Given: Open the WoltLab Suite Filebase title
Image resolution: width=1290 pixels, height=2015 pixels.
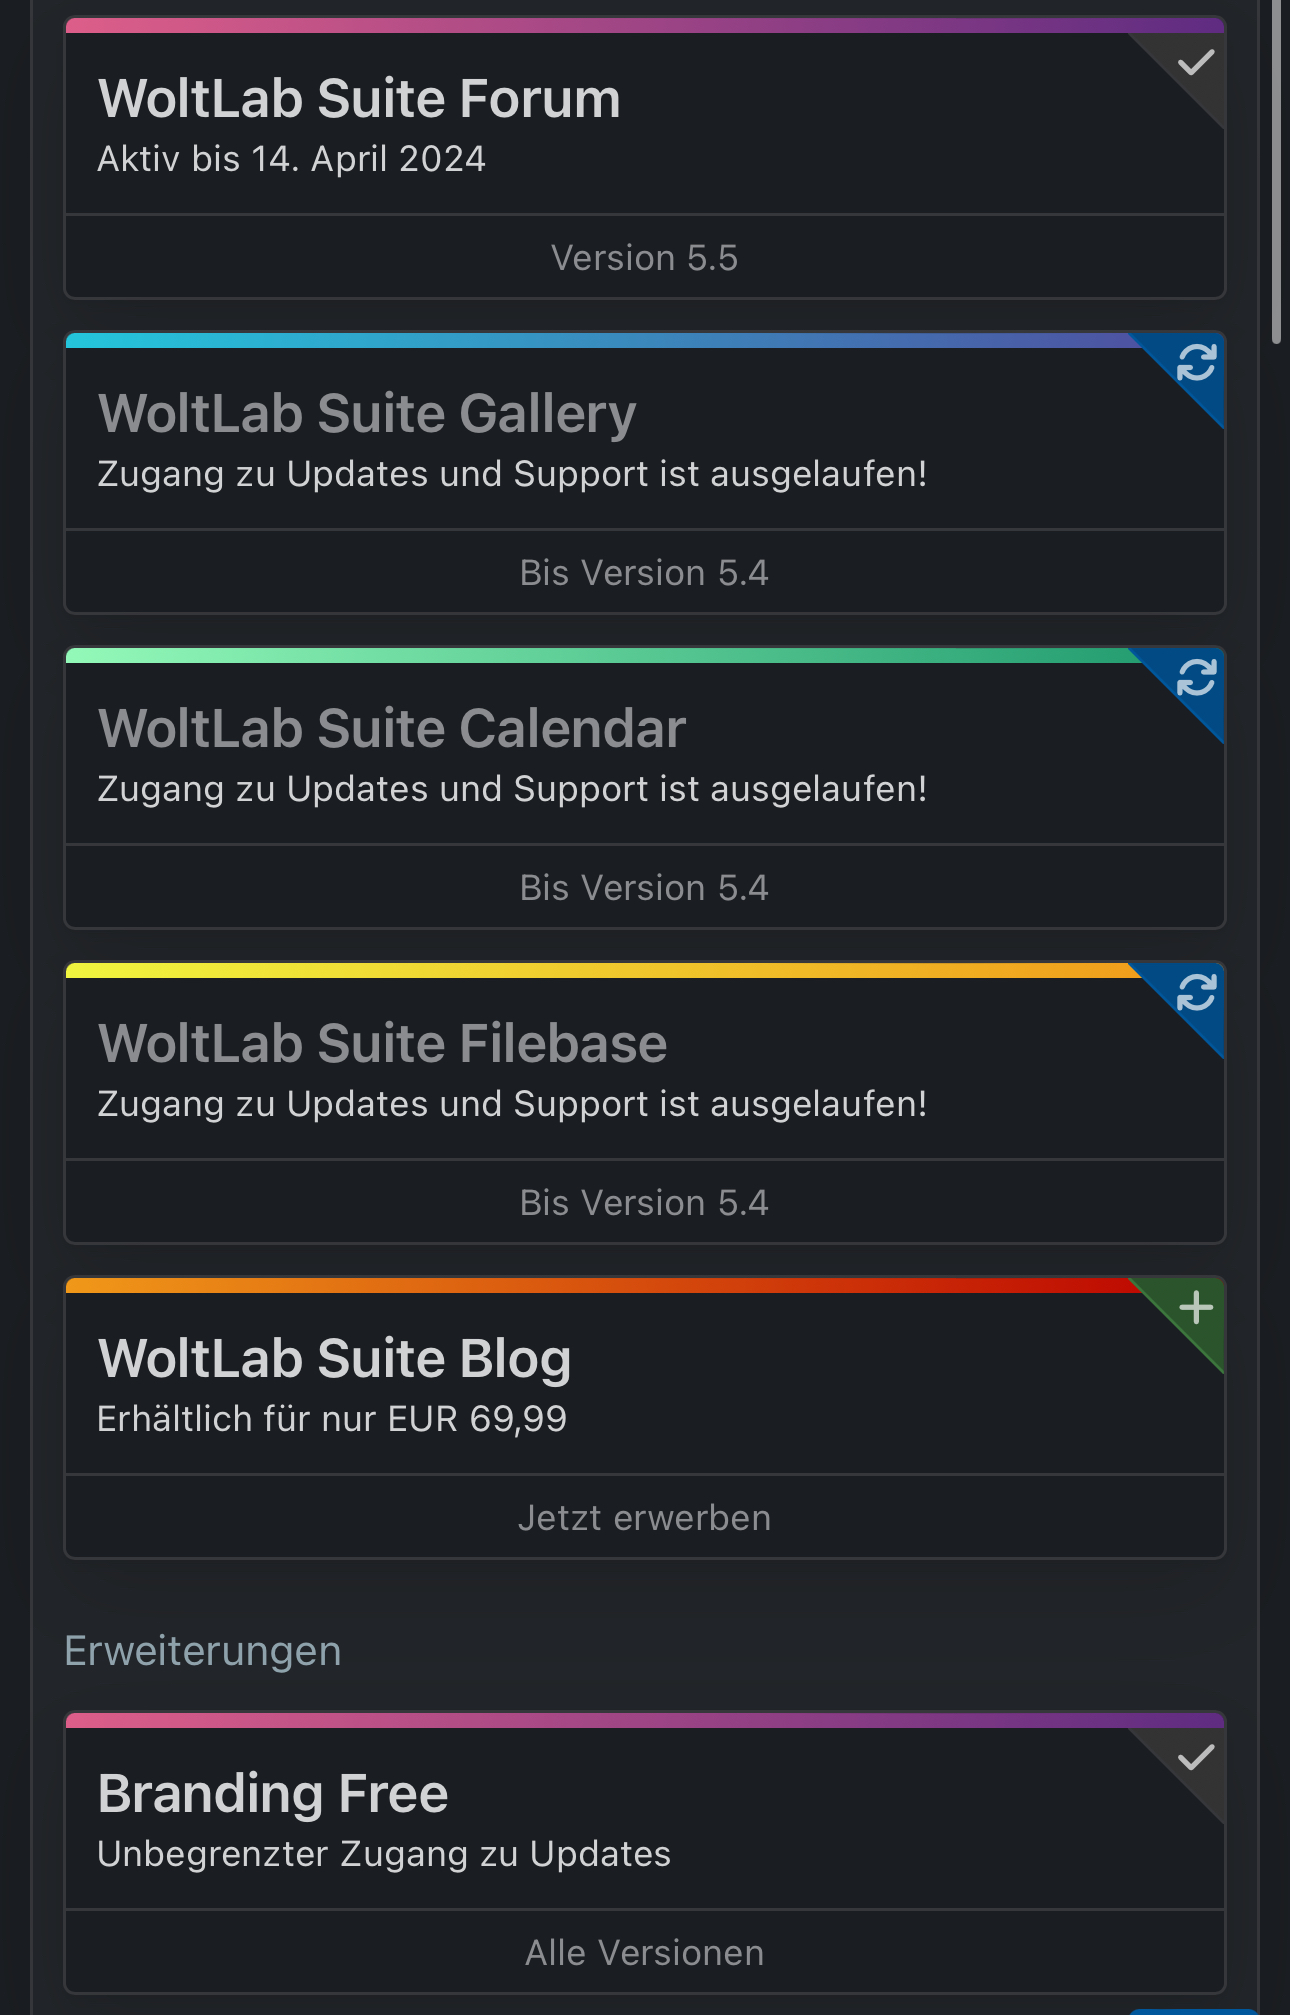Looking at the screenshot, I should (x=382, y=1044).
